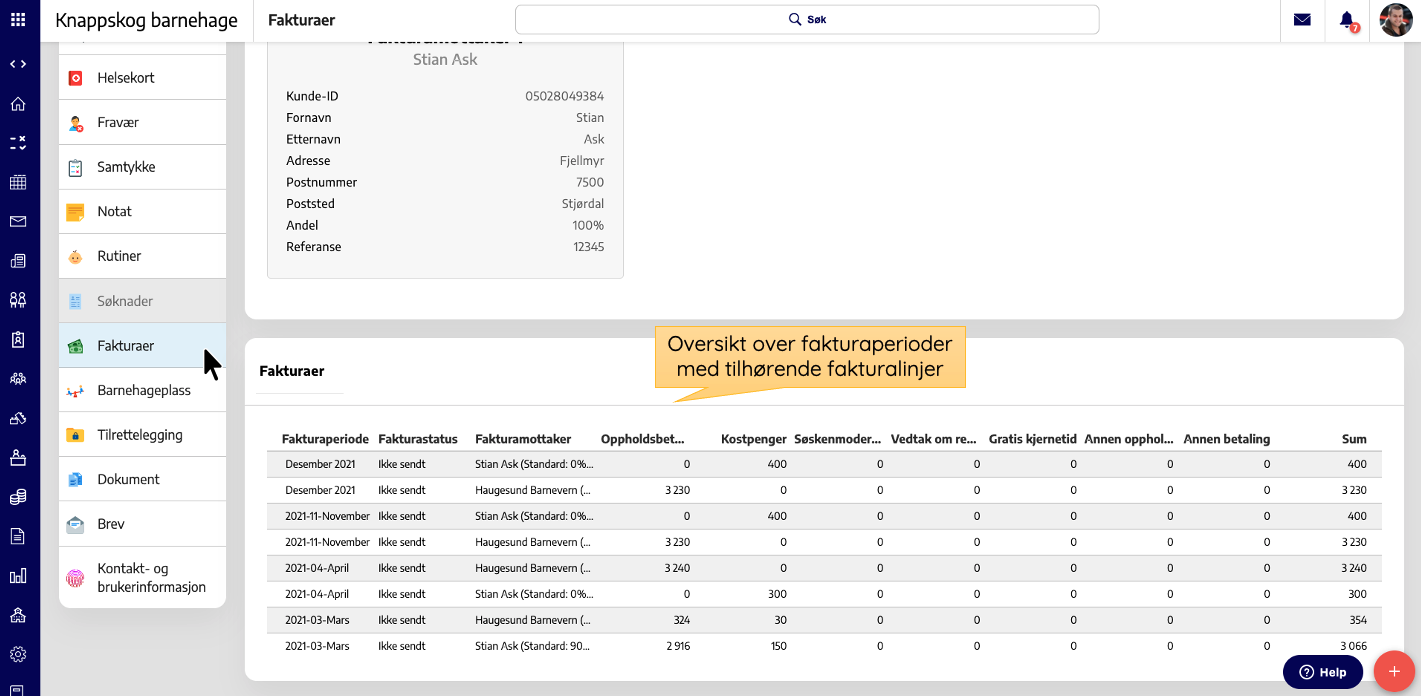Sort by Fakturaperiode column header
Image resolution: width=1421 pixels, height=696 pixels.
(325, 439)
